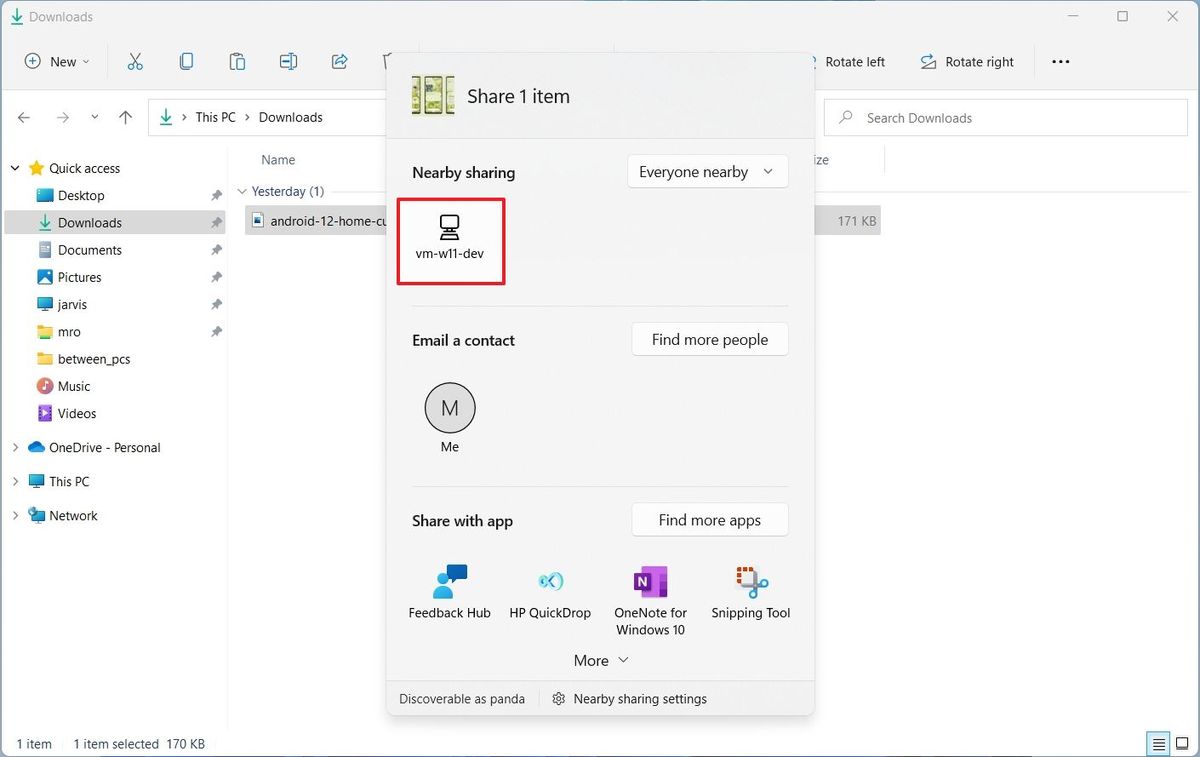Email the file to Me contact
The width and height of the screenshot is (1200, 757).
[x=450, y=407]
